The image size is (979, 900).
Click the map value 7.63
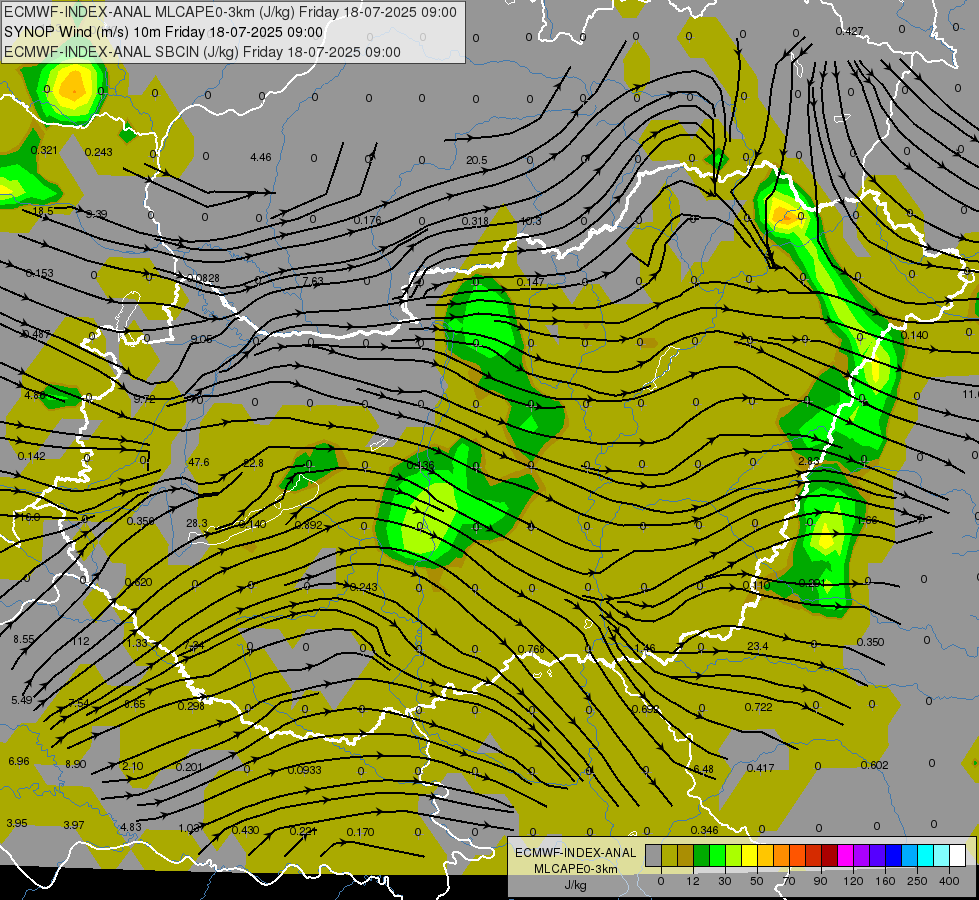tap(313, 281)
